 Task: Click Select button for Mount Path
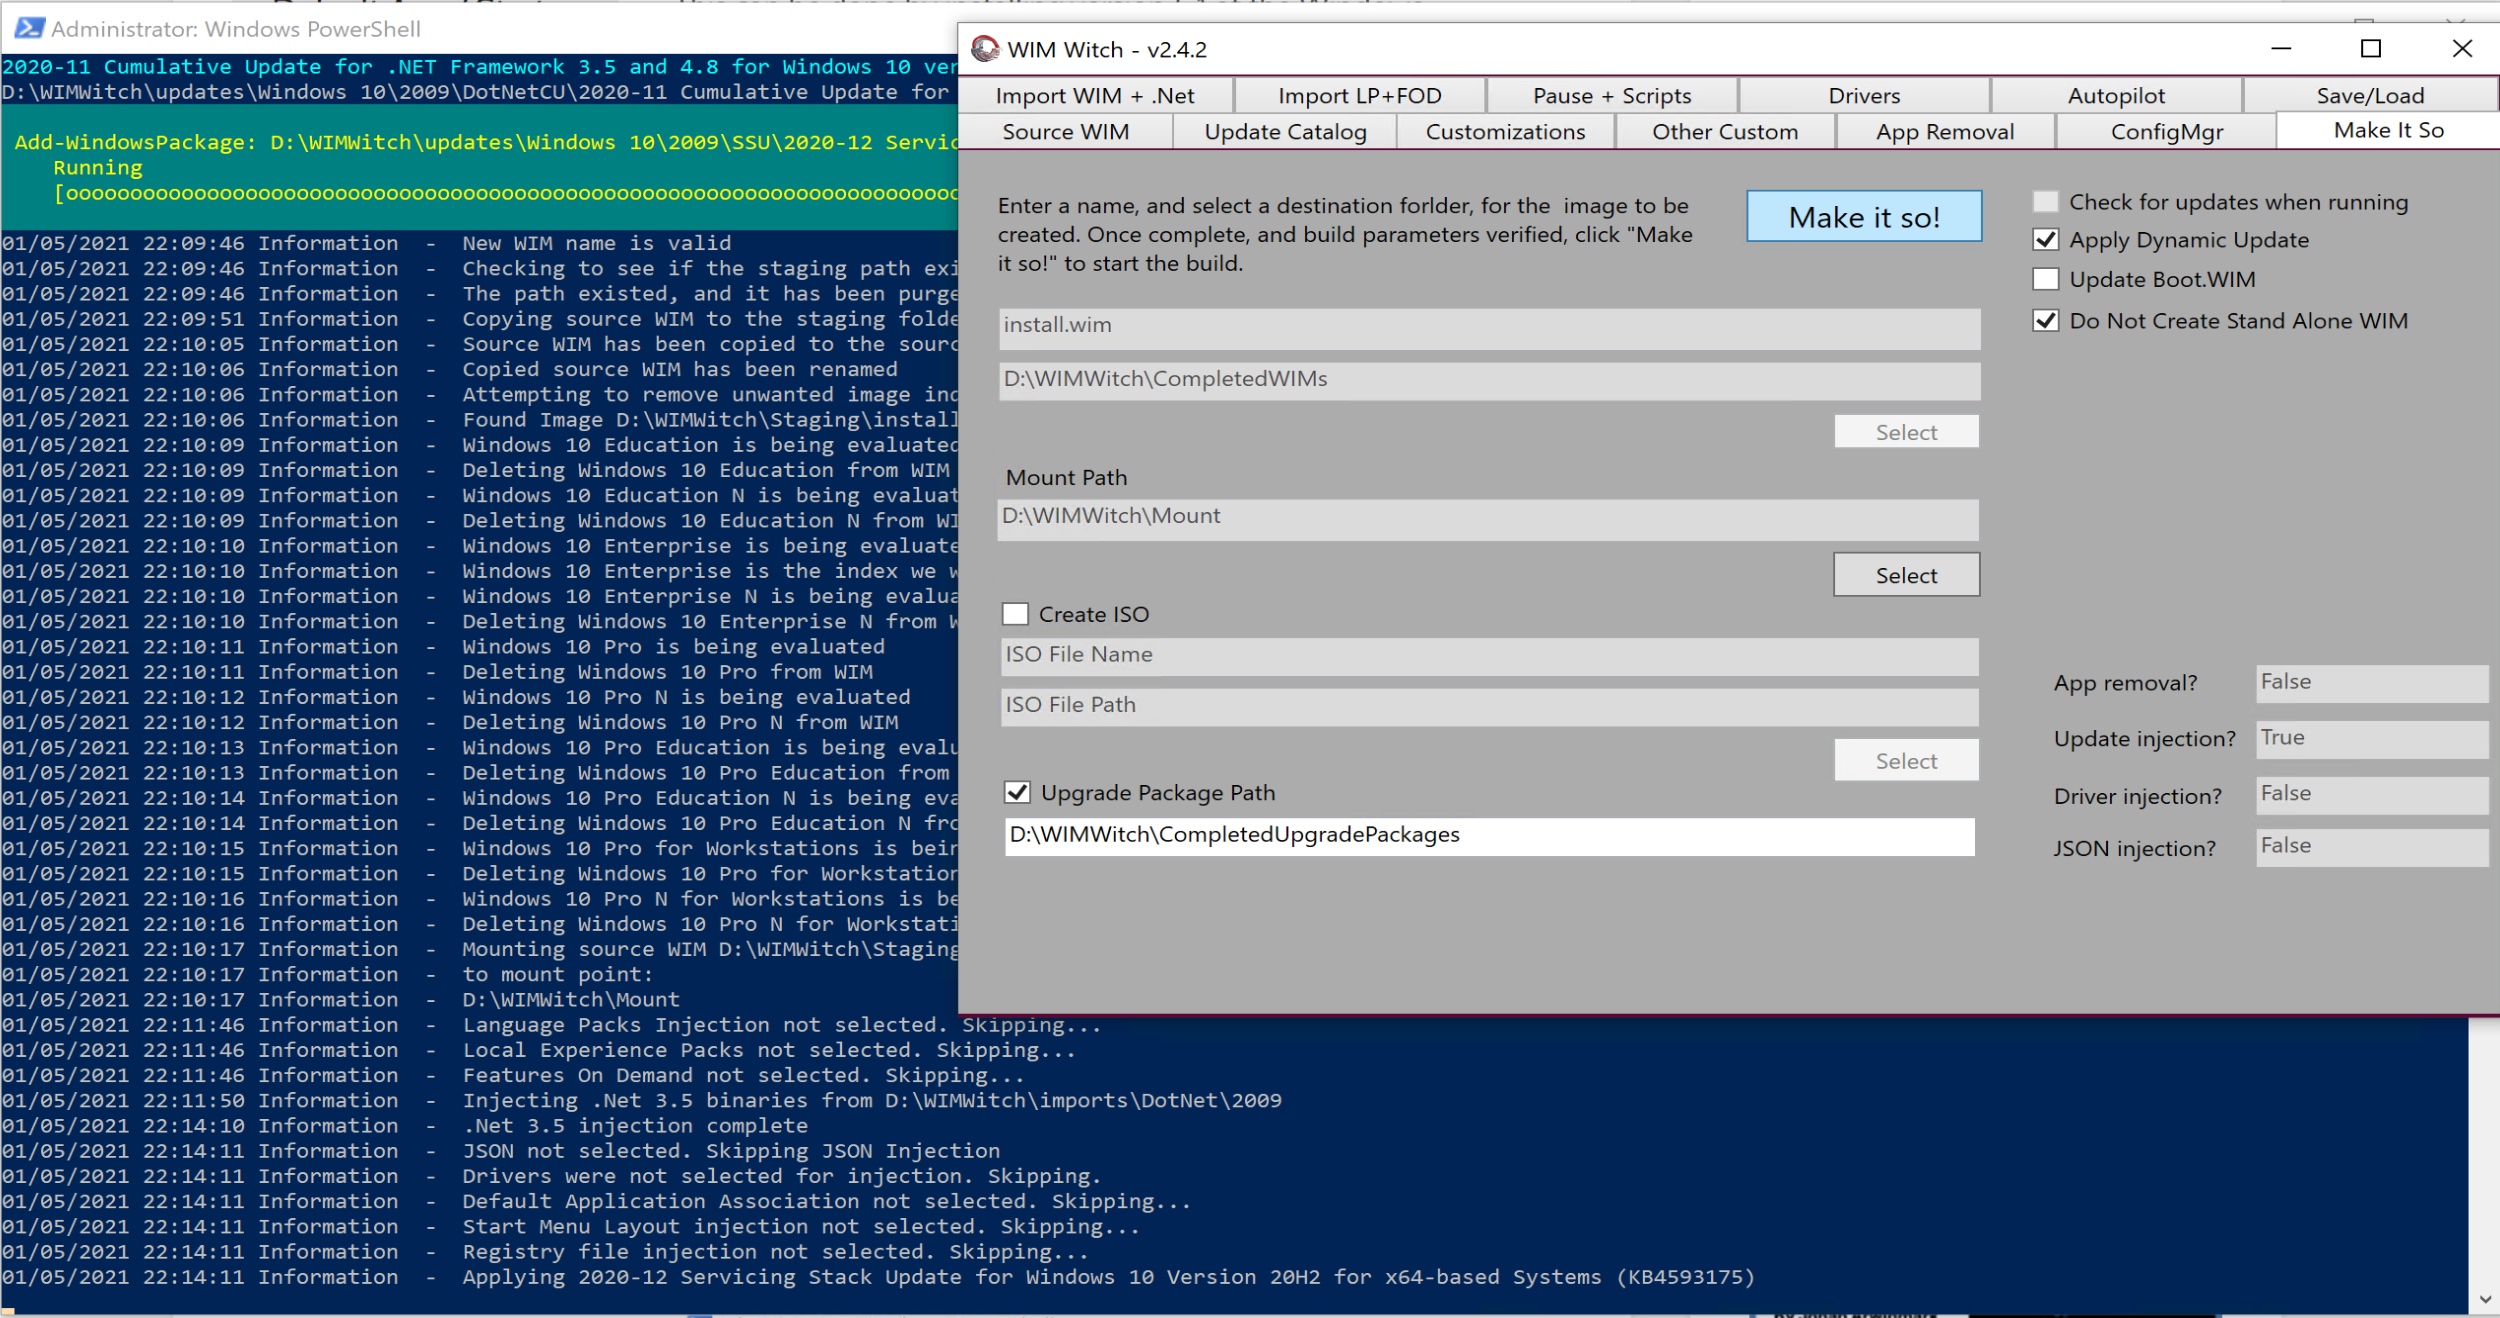(x=1906, y=575)
